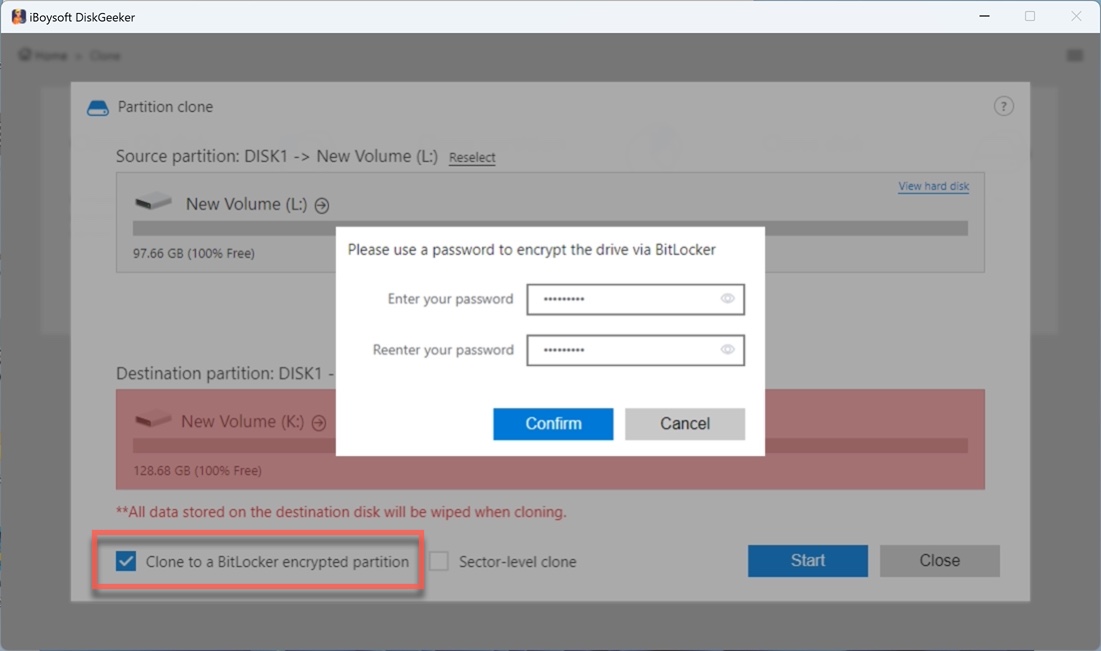Select the 128.68 GB (100% Free) text
This screenshot has width=1101, height=651.
pyautogui.click(x=197, y=471)
